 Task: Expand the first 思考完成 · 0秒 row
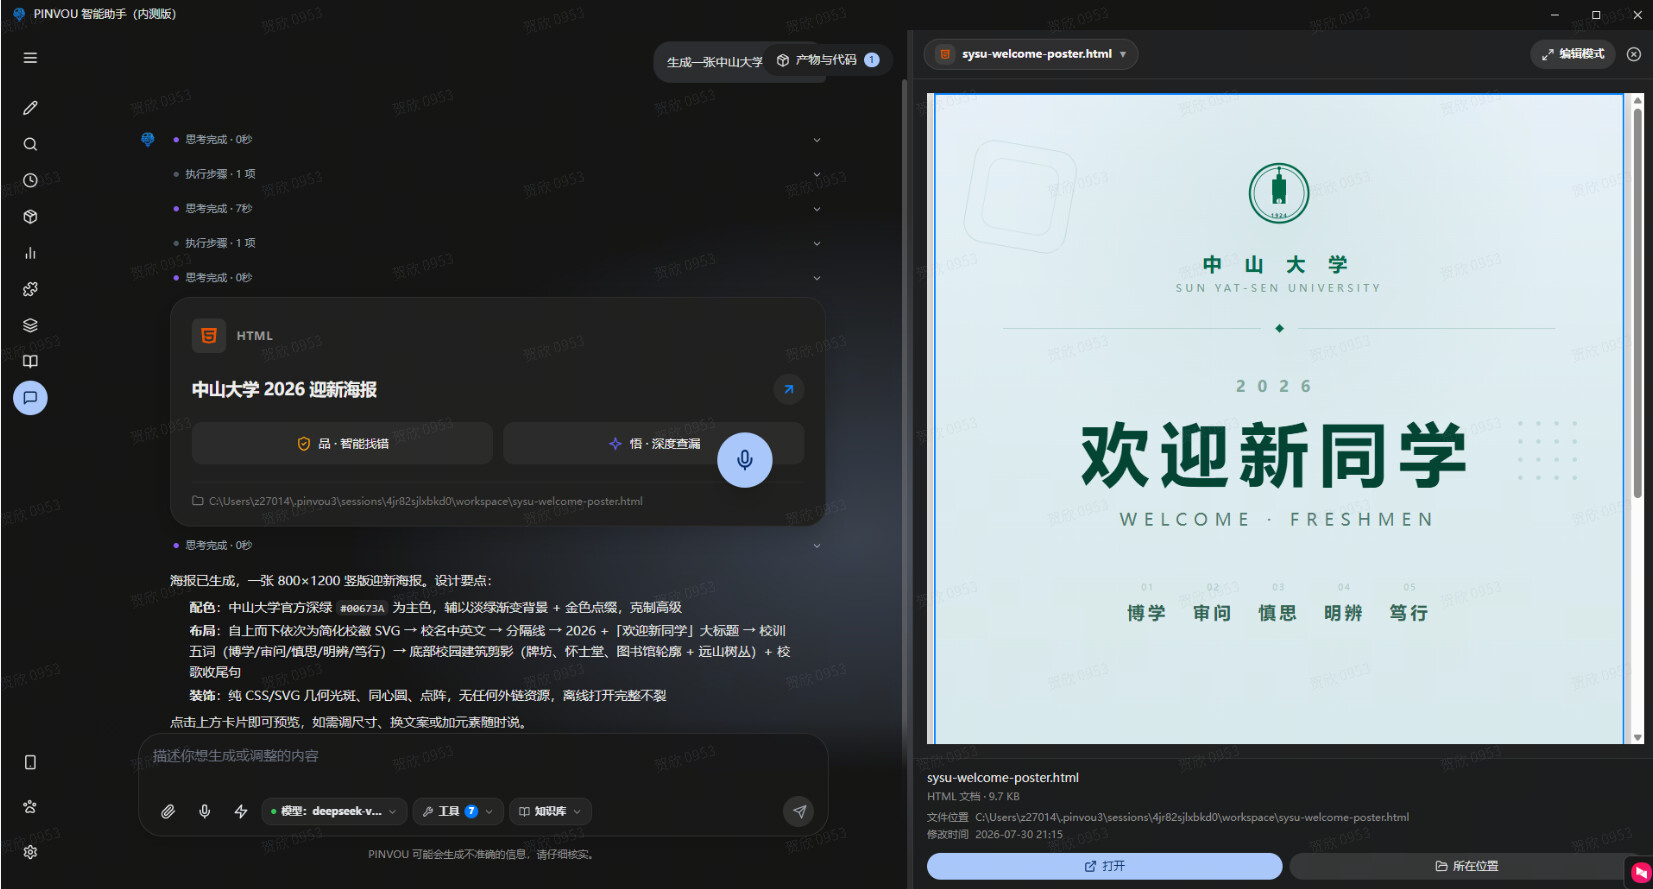pos(497,139)
